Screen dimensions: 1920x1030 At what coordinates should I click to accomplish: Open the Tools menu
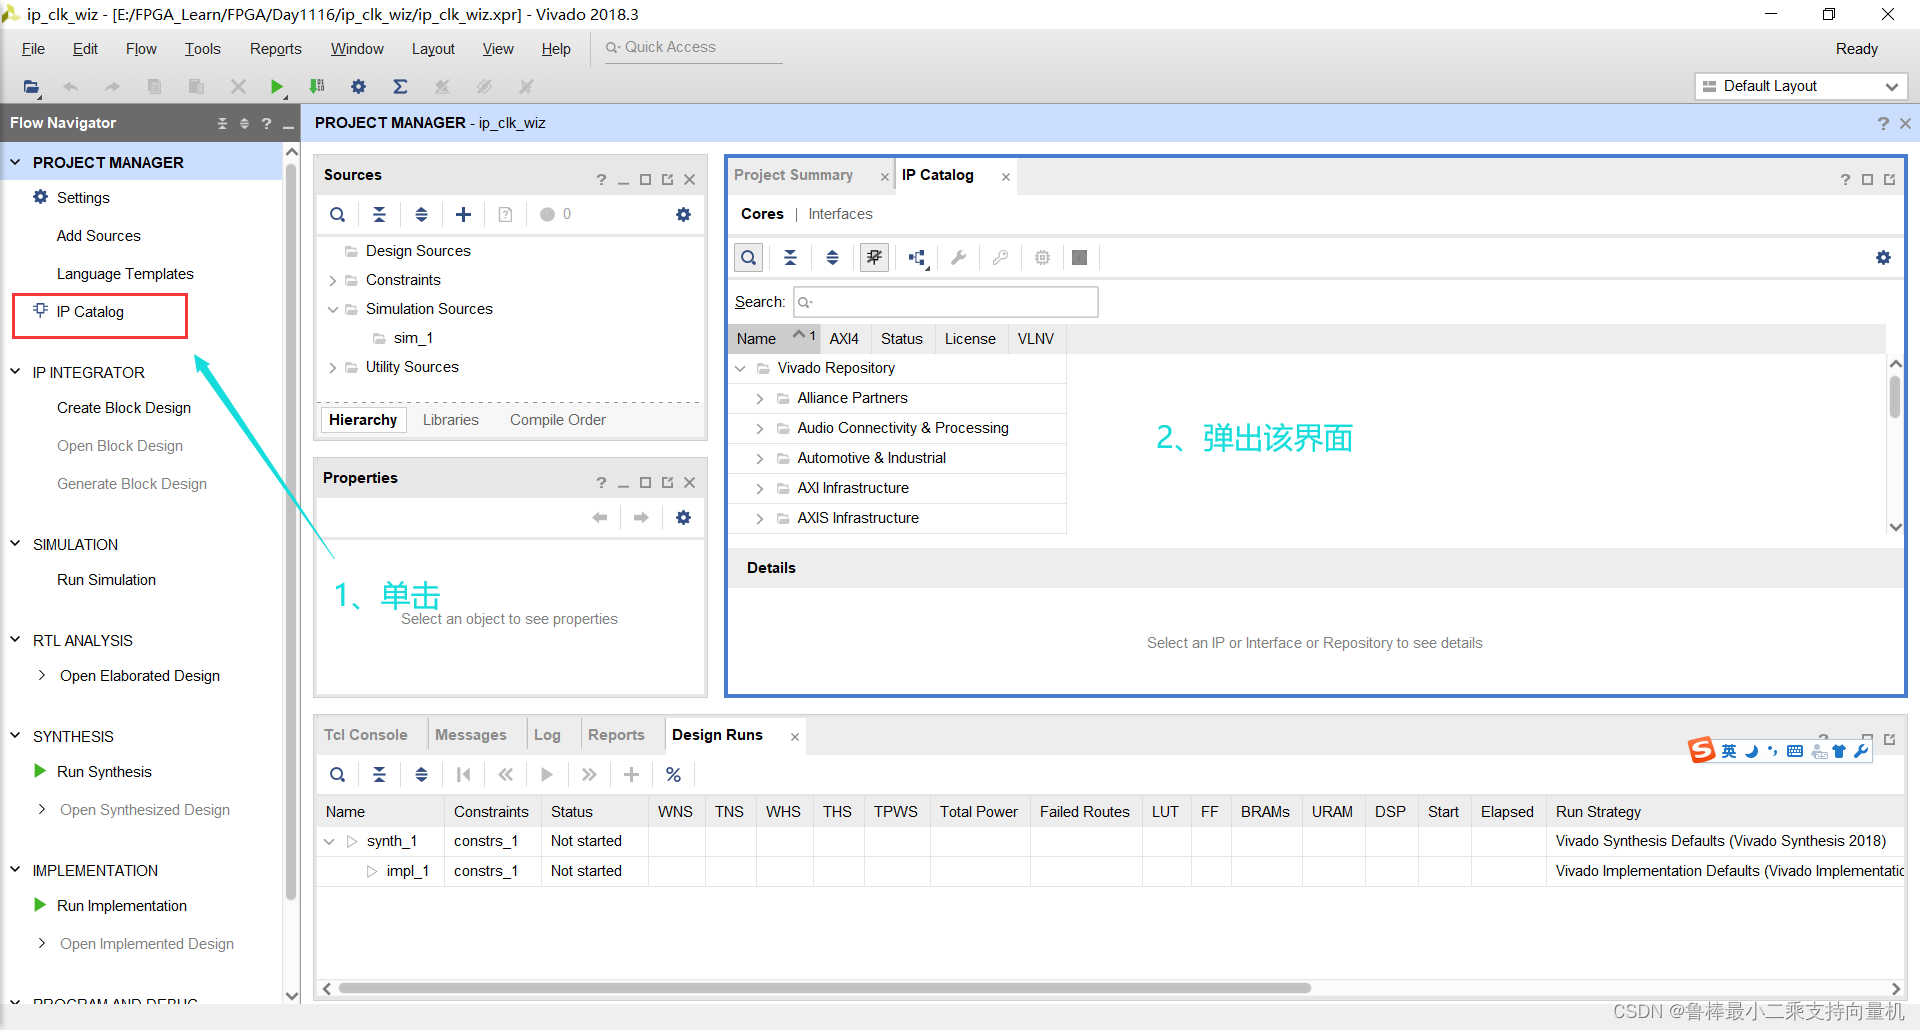click(x=202, y=49)
